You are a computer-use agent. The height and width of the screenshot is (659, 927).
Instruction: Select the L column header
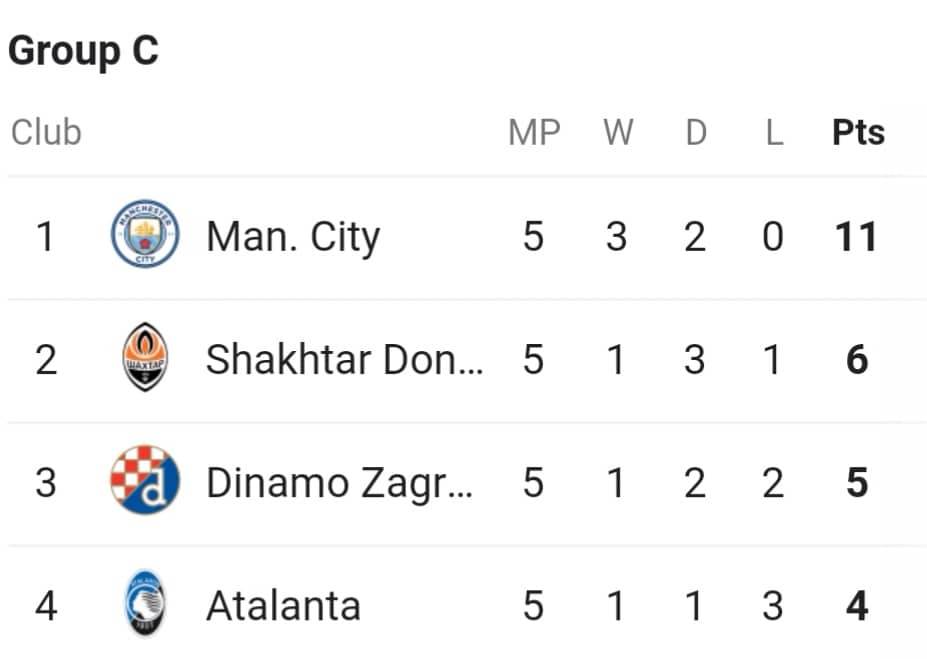coord(774,132)
